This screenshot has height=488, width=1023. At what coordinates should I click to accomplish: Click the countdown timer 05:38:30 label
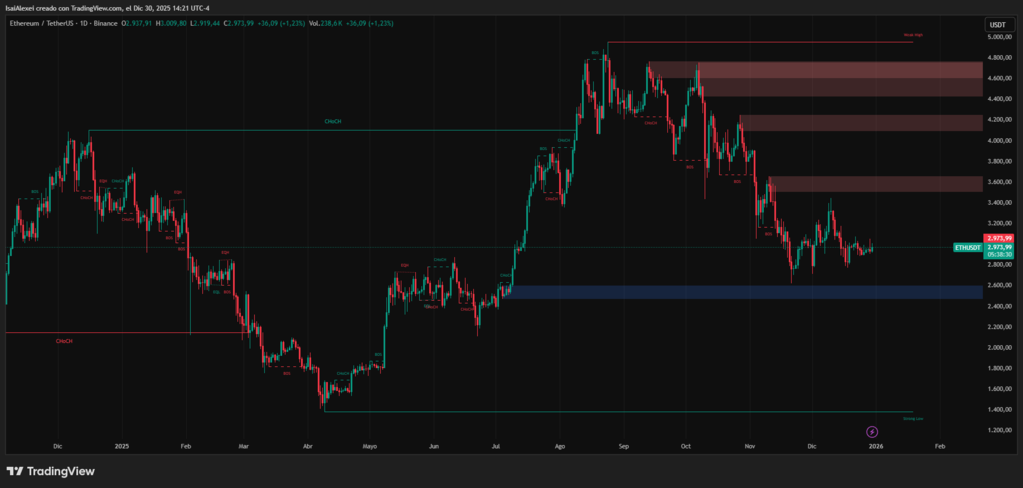(997, 255)
